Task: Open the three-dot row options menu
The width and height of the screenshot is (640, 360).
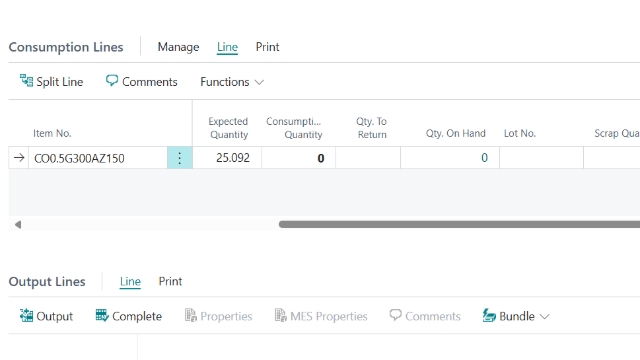Action: (x=180, y=158)
